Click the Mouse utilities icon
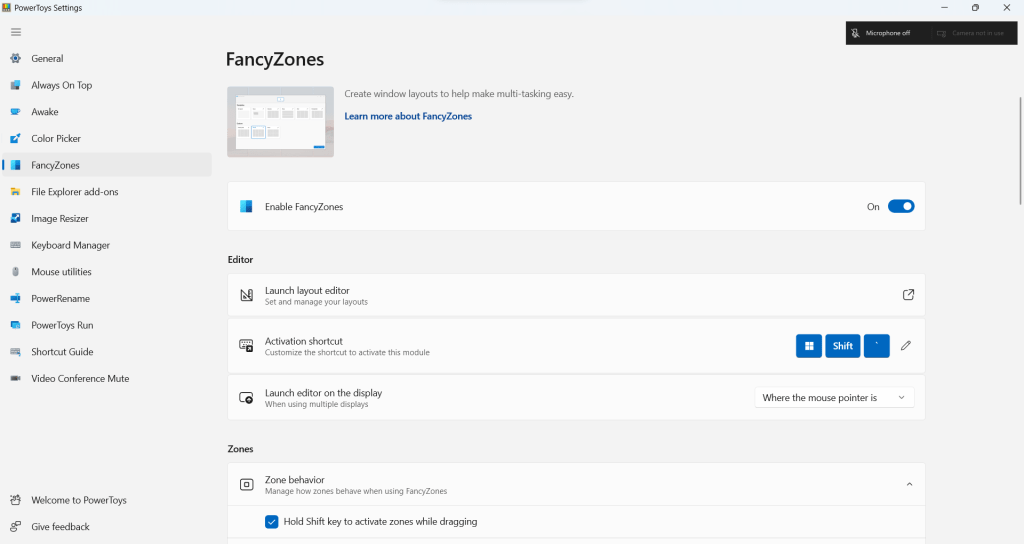This screenshot has width=1024, height=544. click(16, 272)
